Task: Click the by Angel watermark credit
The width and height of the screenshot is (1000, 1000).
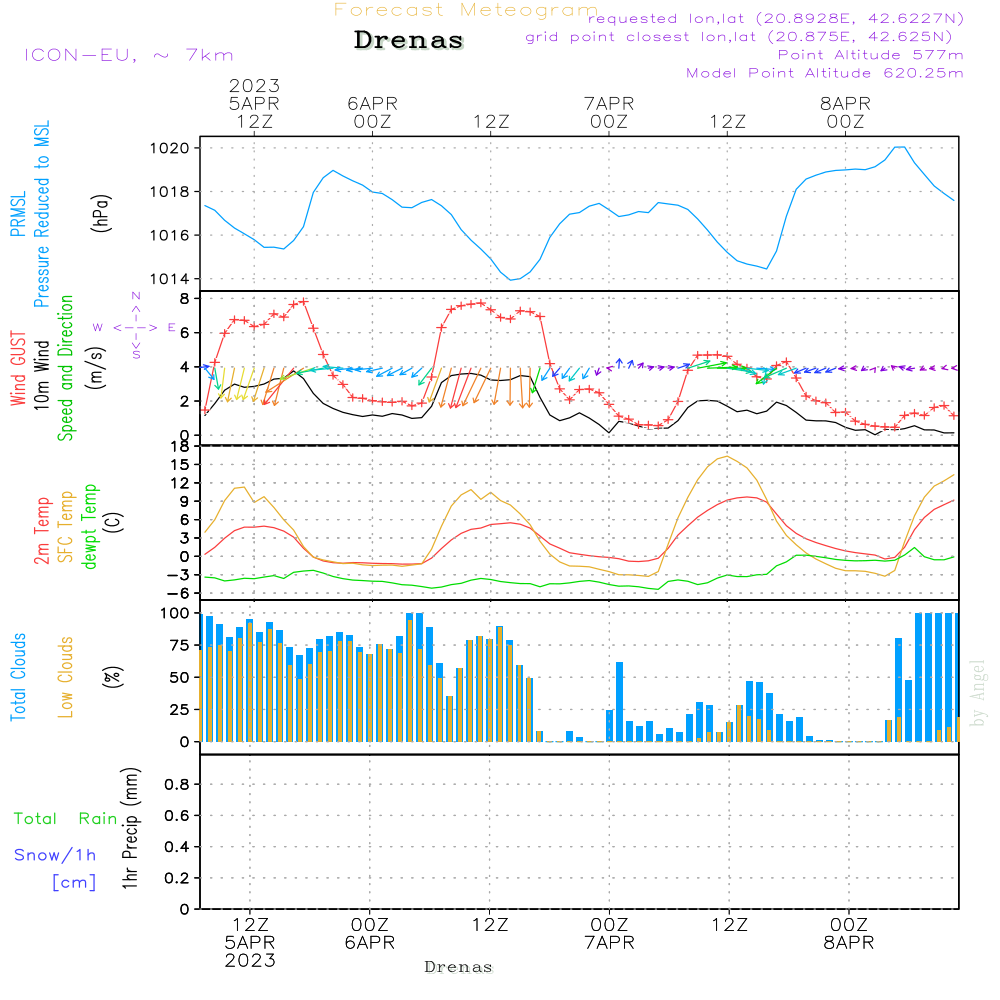Action: (978, 694)
